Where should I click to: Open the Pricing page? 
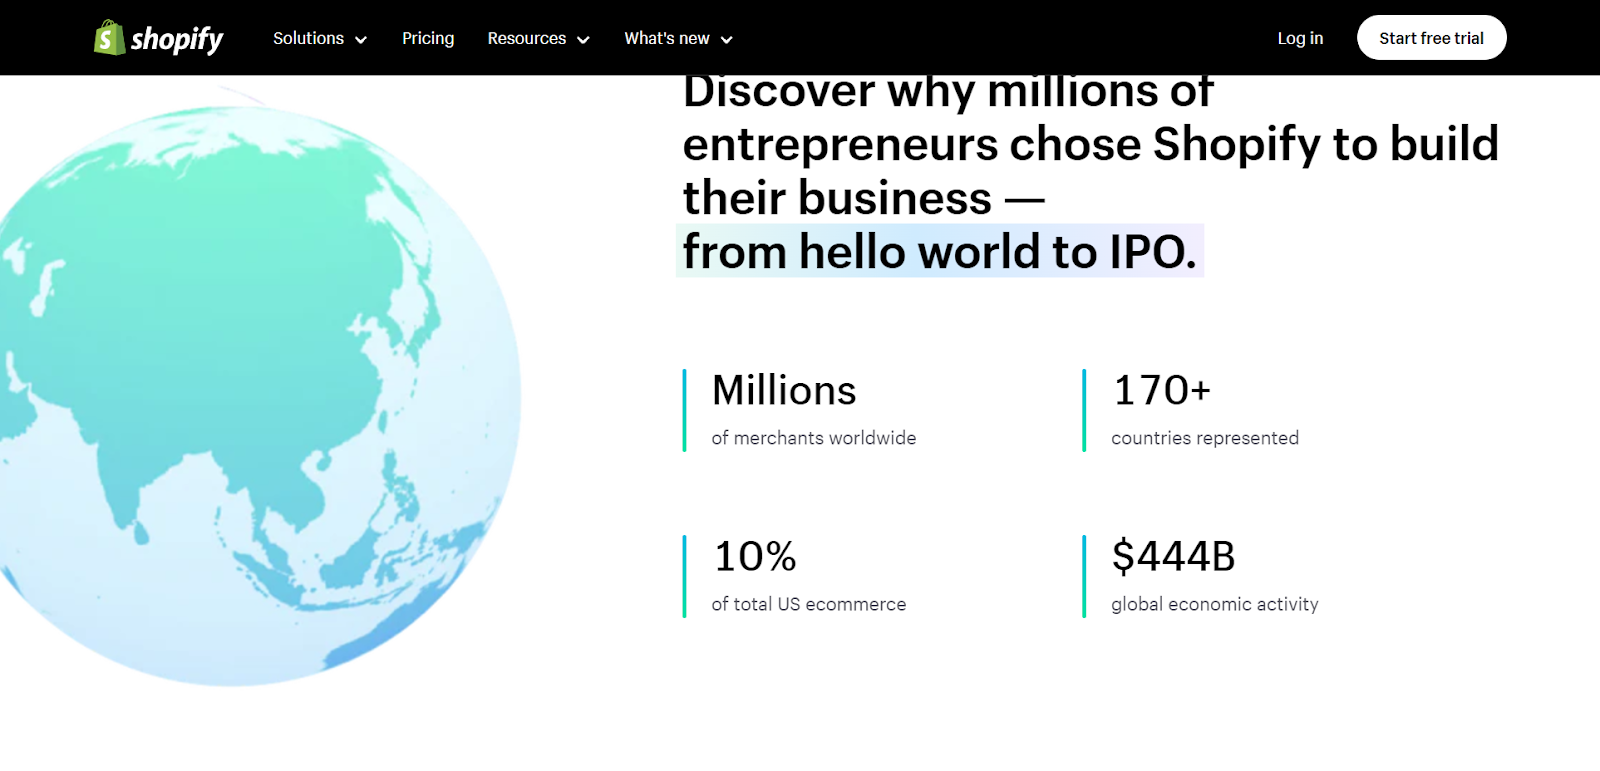[428, 38]
